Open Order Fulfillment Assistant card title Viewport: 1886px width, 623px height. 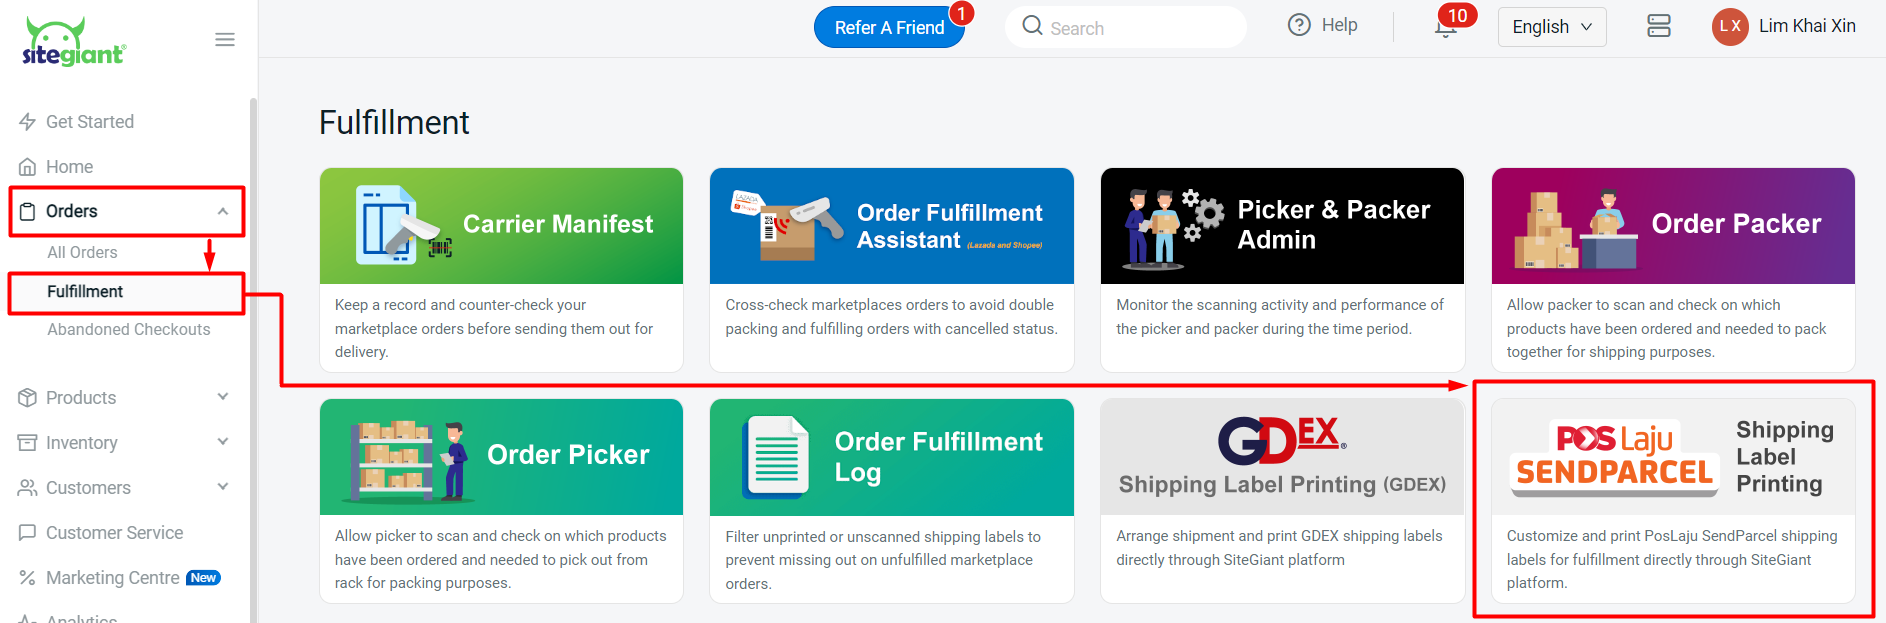click(x=950, y=226)
